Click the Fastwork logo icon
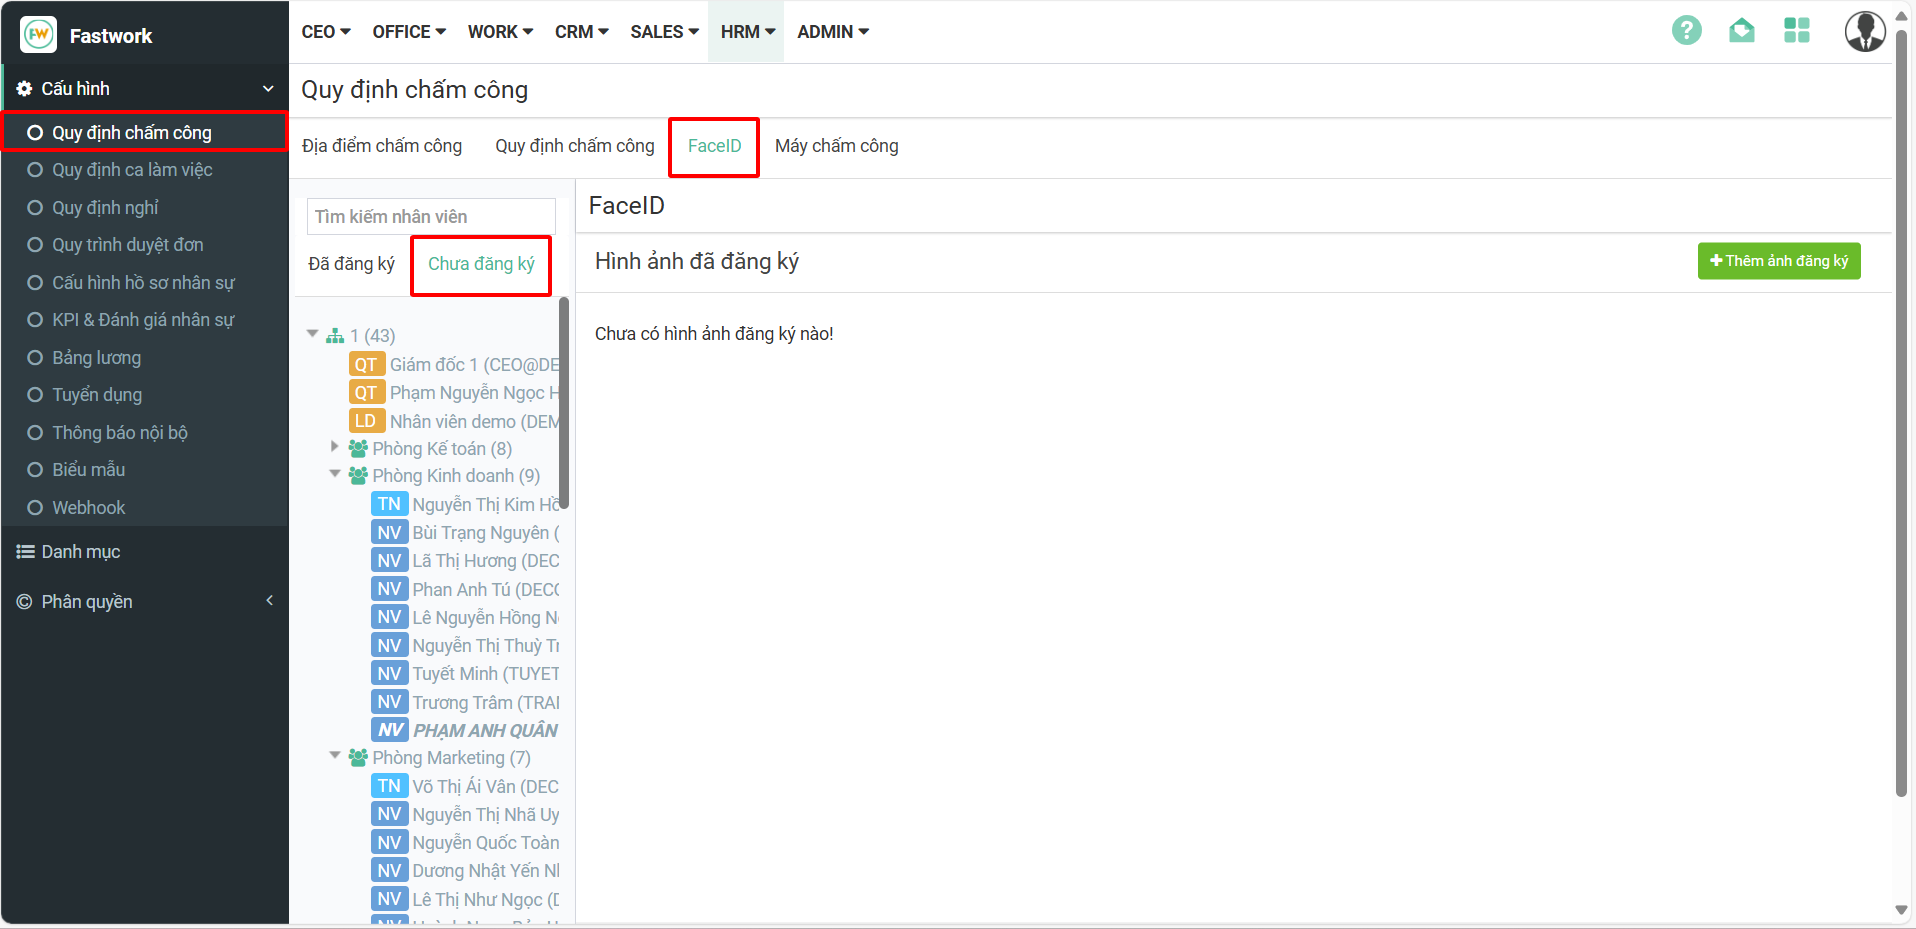The image size is (1916, 929). click(x=38, y=35)
